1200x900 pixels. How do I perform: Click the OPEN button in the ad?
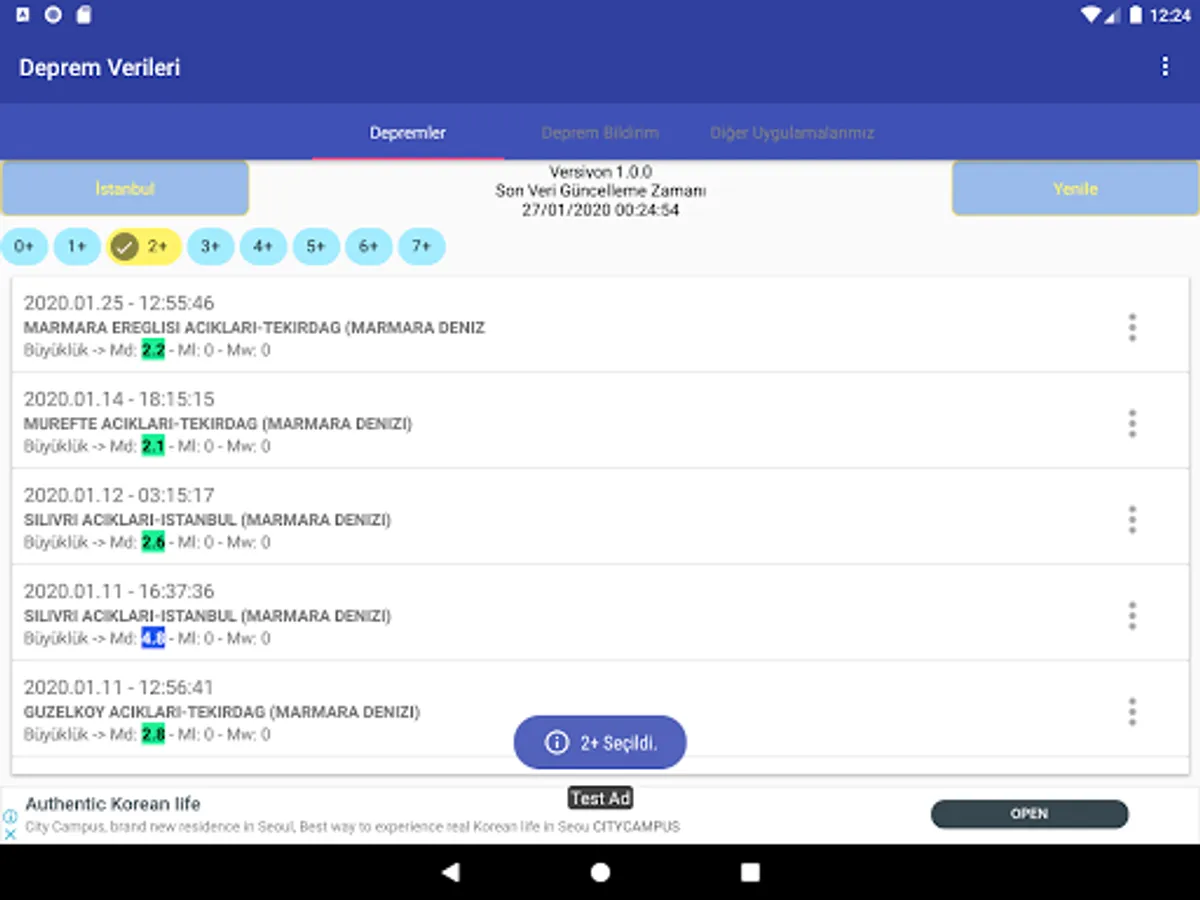1029,814
